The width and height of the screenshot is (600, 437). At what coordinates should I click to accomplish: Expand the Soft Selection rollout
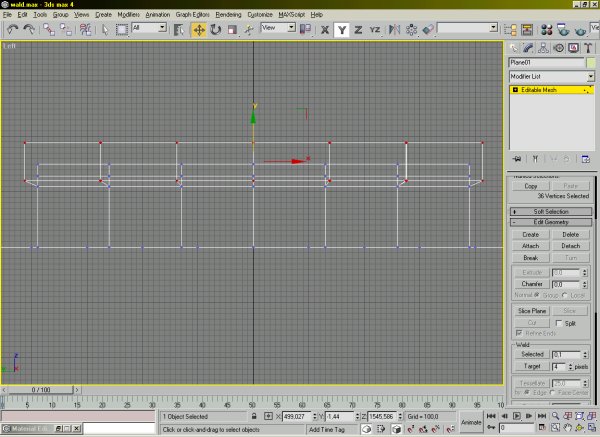(x=551, y=211)
